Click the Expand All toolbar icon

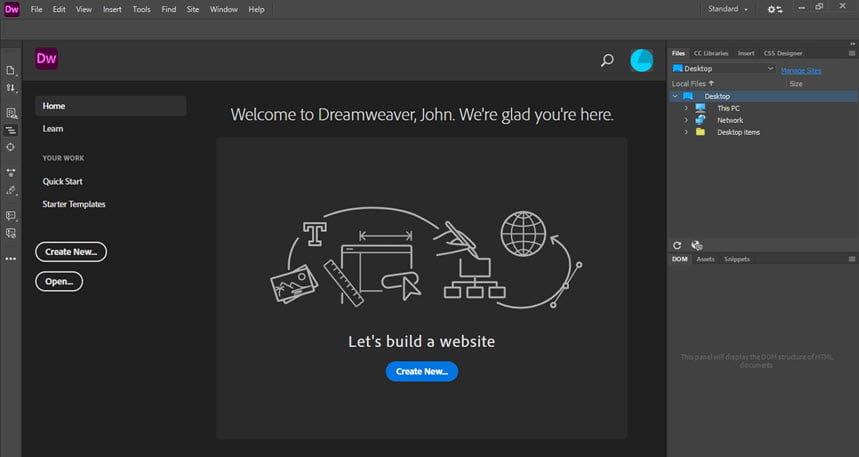coord(10,173)
